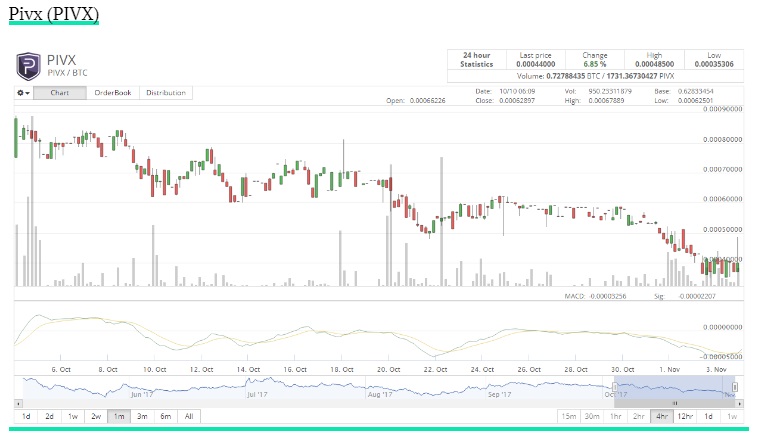The width and height of the screenshot is (757, 446).
Task: Click Sep '17 in the navigator overview
Action: click(499, 394)
